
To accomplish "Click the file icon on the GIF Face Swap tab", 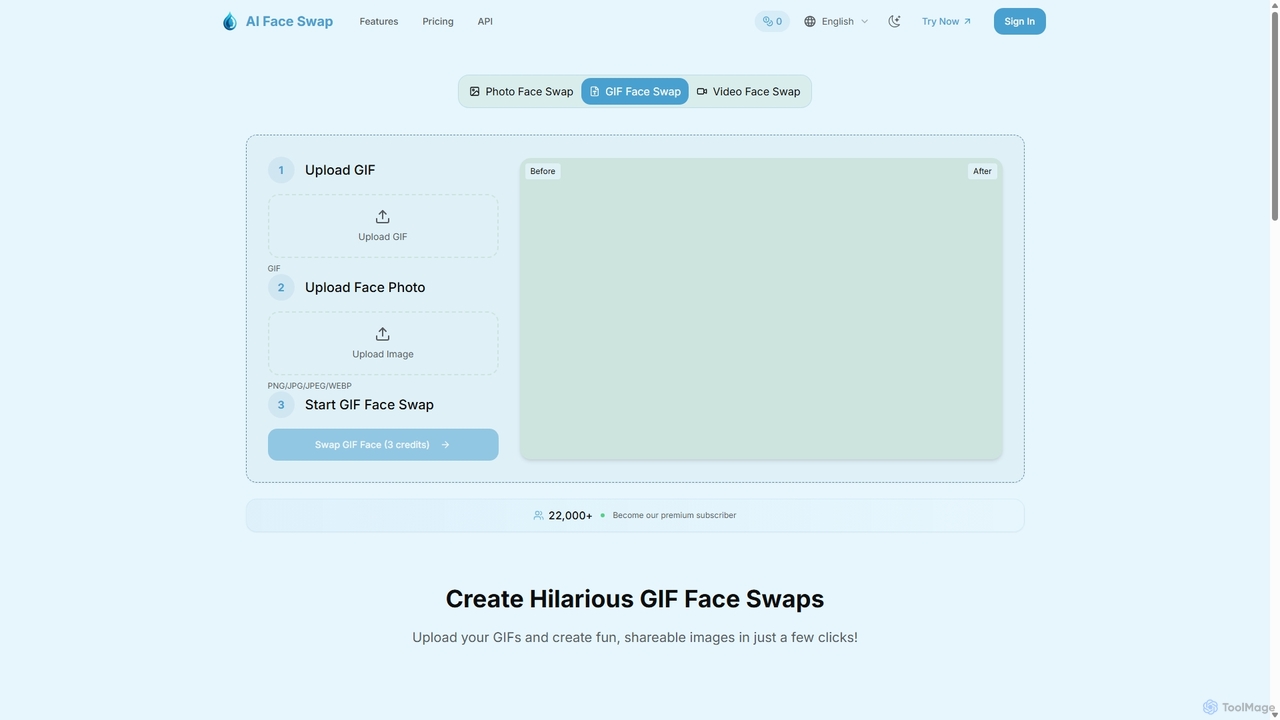I will [x=594, y=91].
